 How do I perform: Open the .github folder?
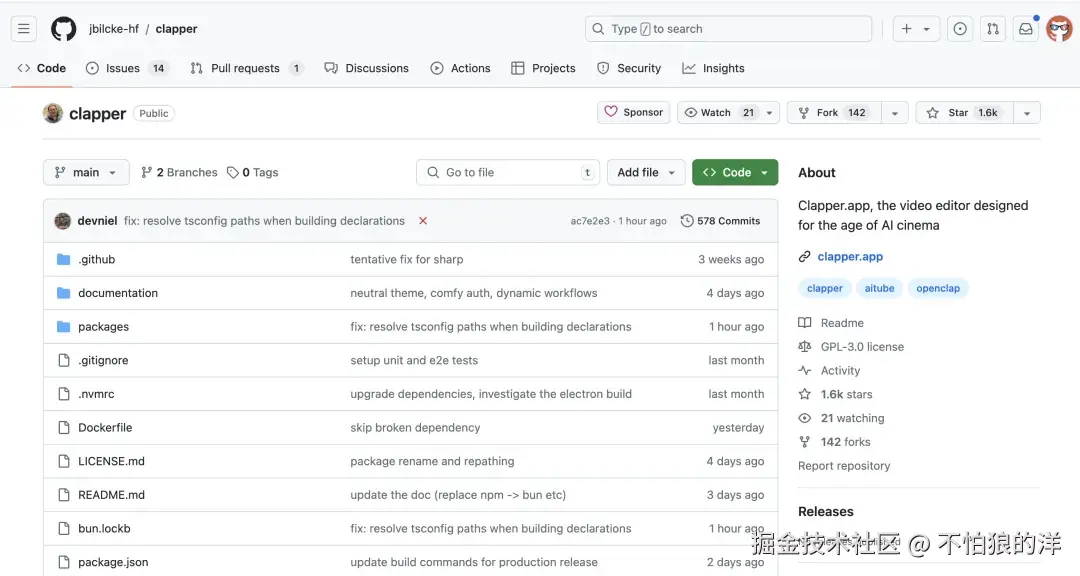tap(96, 259)
